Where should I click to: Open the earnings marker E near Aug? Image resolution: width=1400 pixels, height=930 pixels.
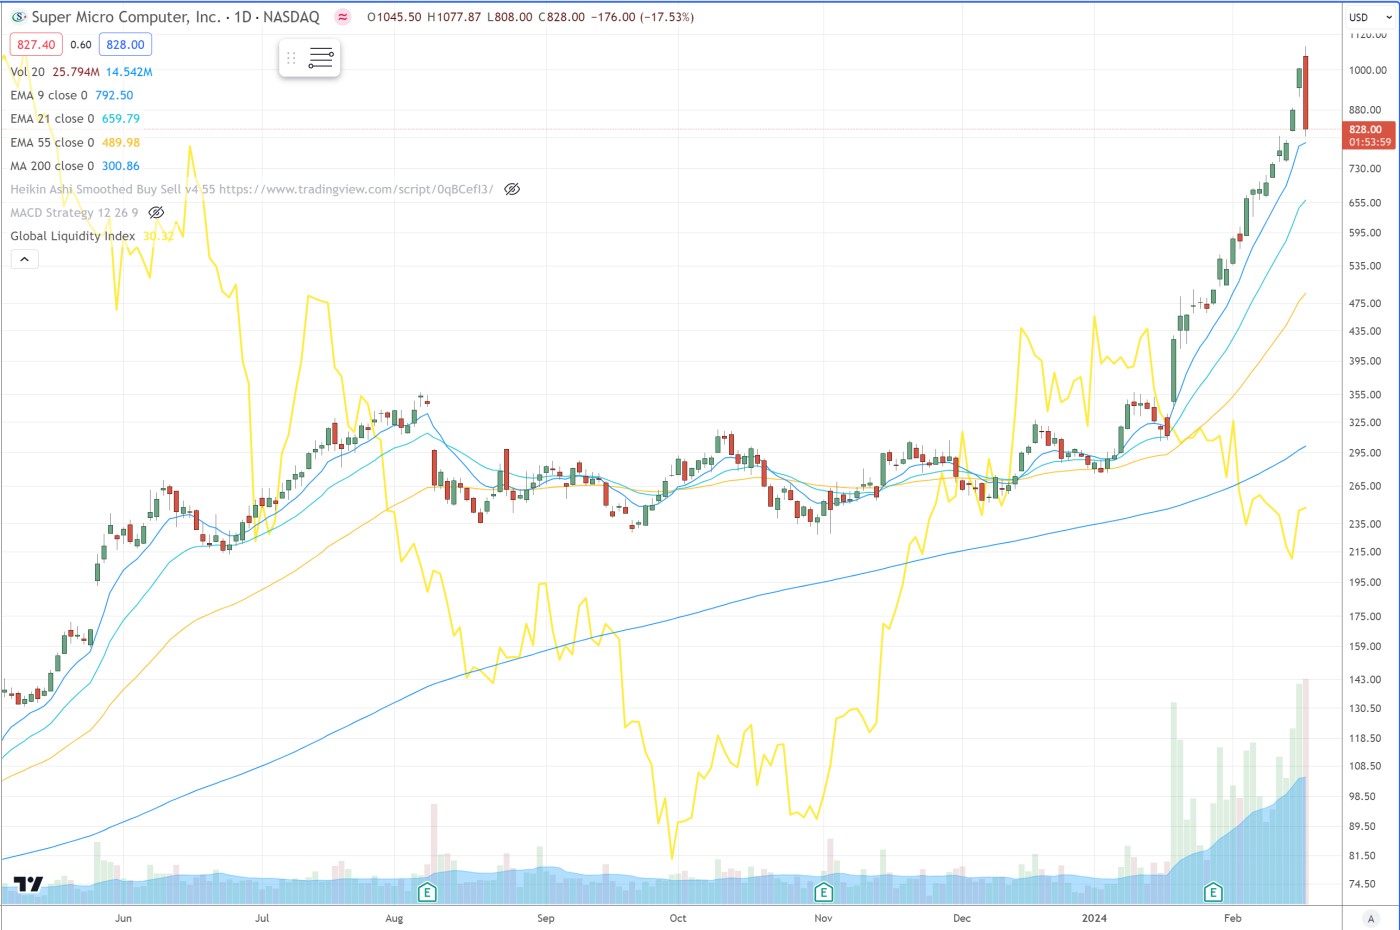tap(427, 891)
